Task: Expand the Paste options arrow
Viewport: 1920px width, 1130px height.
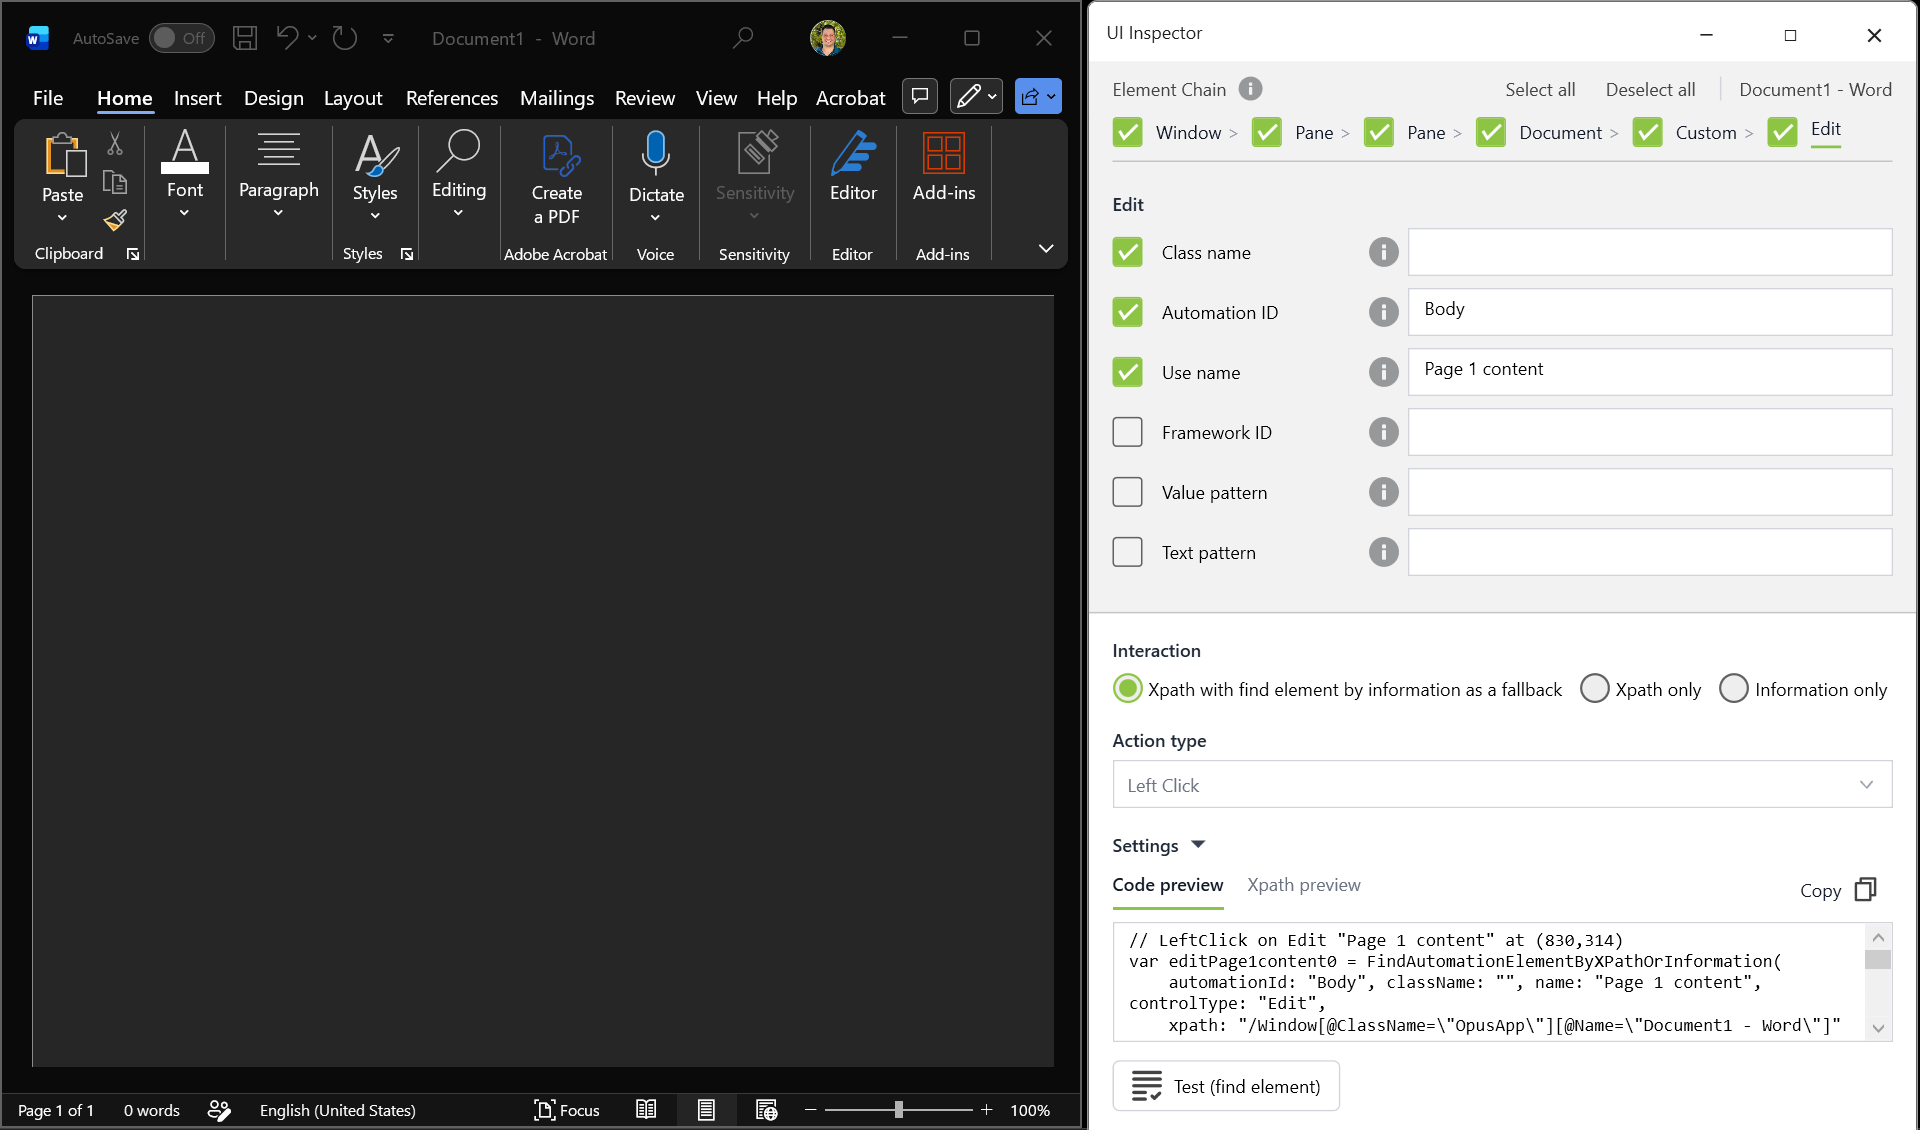Action: pyautogui.click(x=62, y=218)
